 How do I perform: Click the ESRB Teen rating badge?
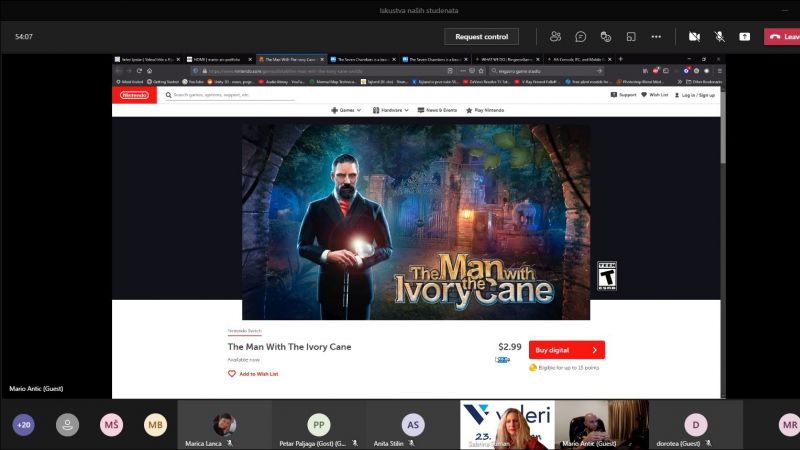pyautogui.click(x=606, y=275)
